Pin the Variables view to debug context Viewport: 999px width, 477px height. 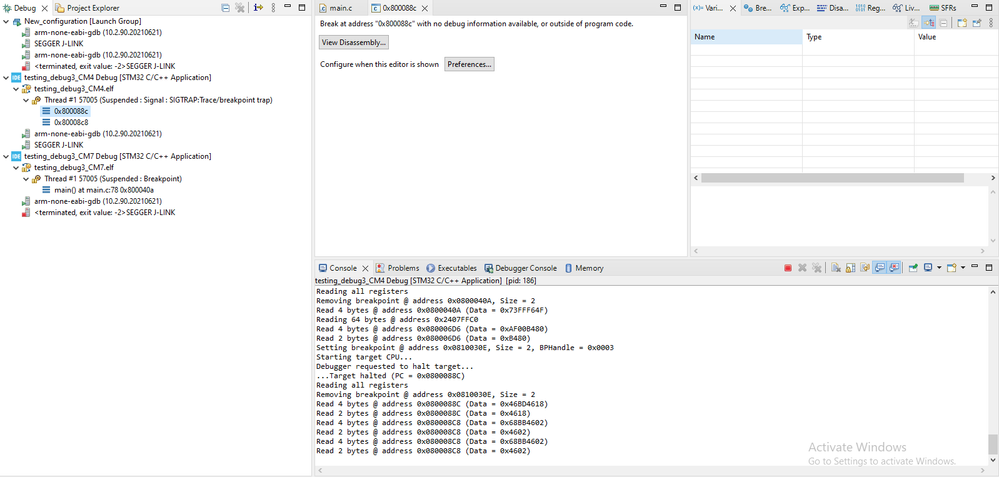click(x=977, y=23)
